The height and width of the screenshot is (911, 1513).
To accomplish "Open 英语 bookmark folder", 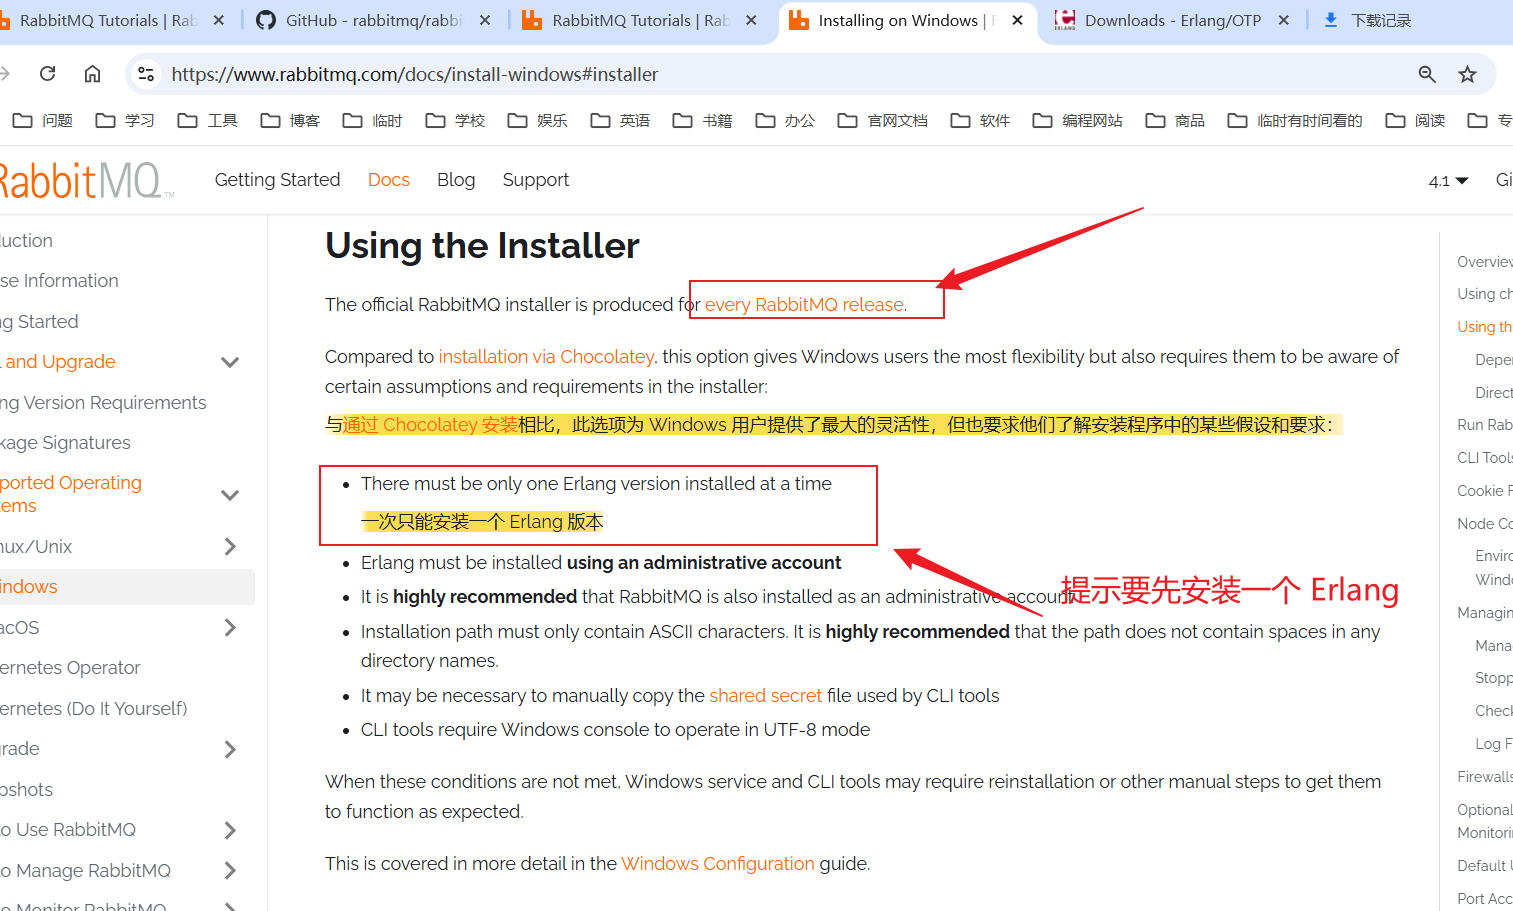I will pyautogui.click(x=620, y=120).
